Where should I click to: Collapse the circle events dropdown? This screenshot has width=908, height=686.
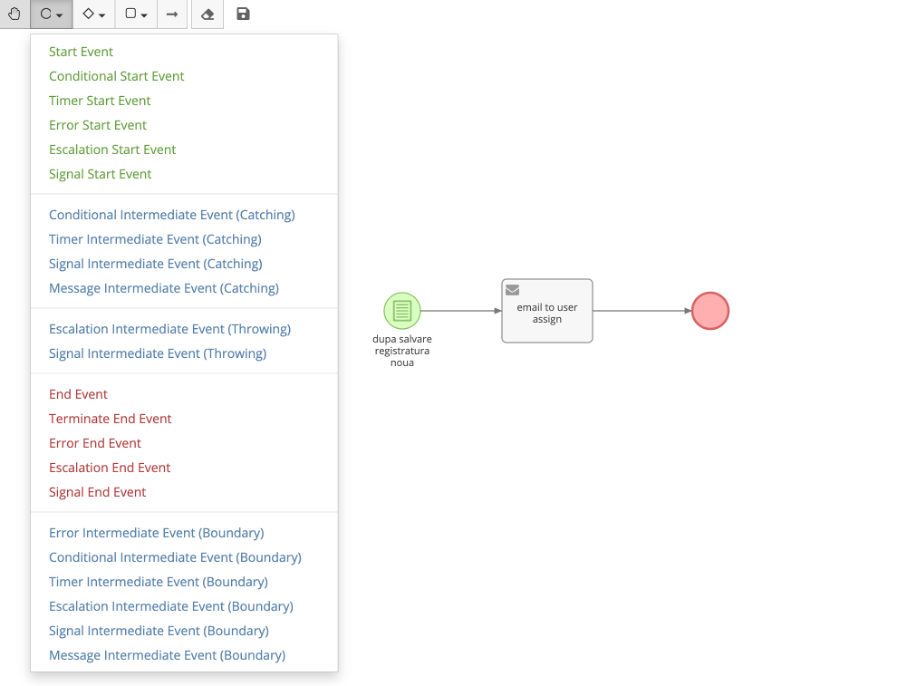51,14
